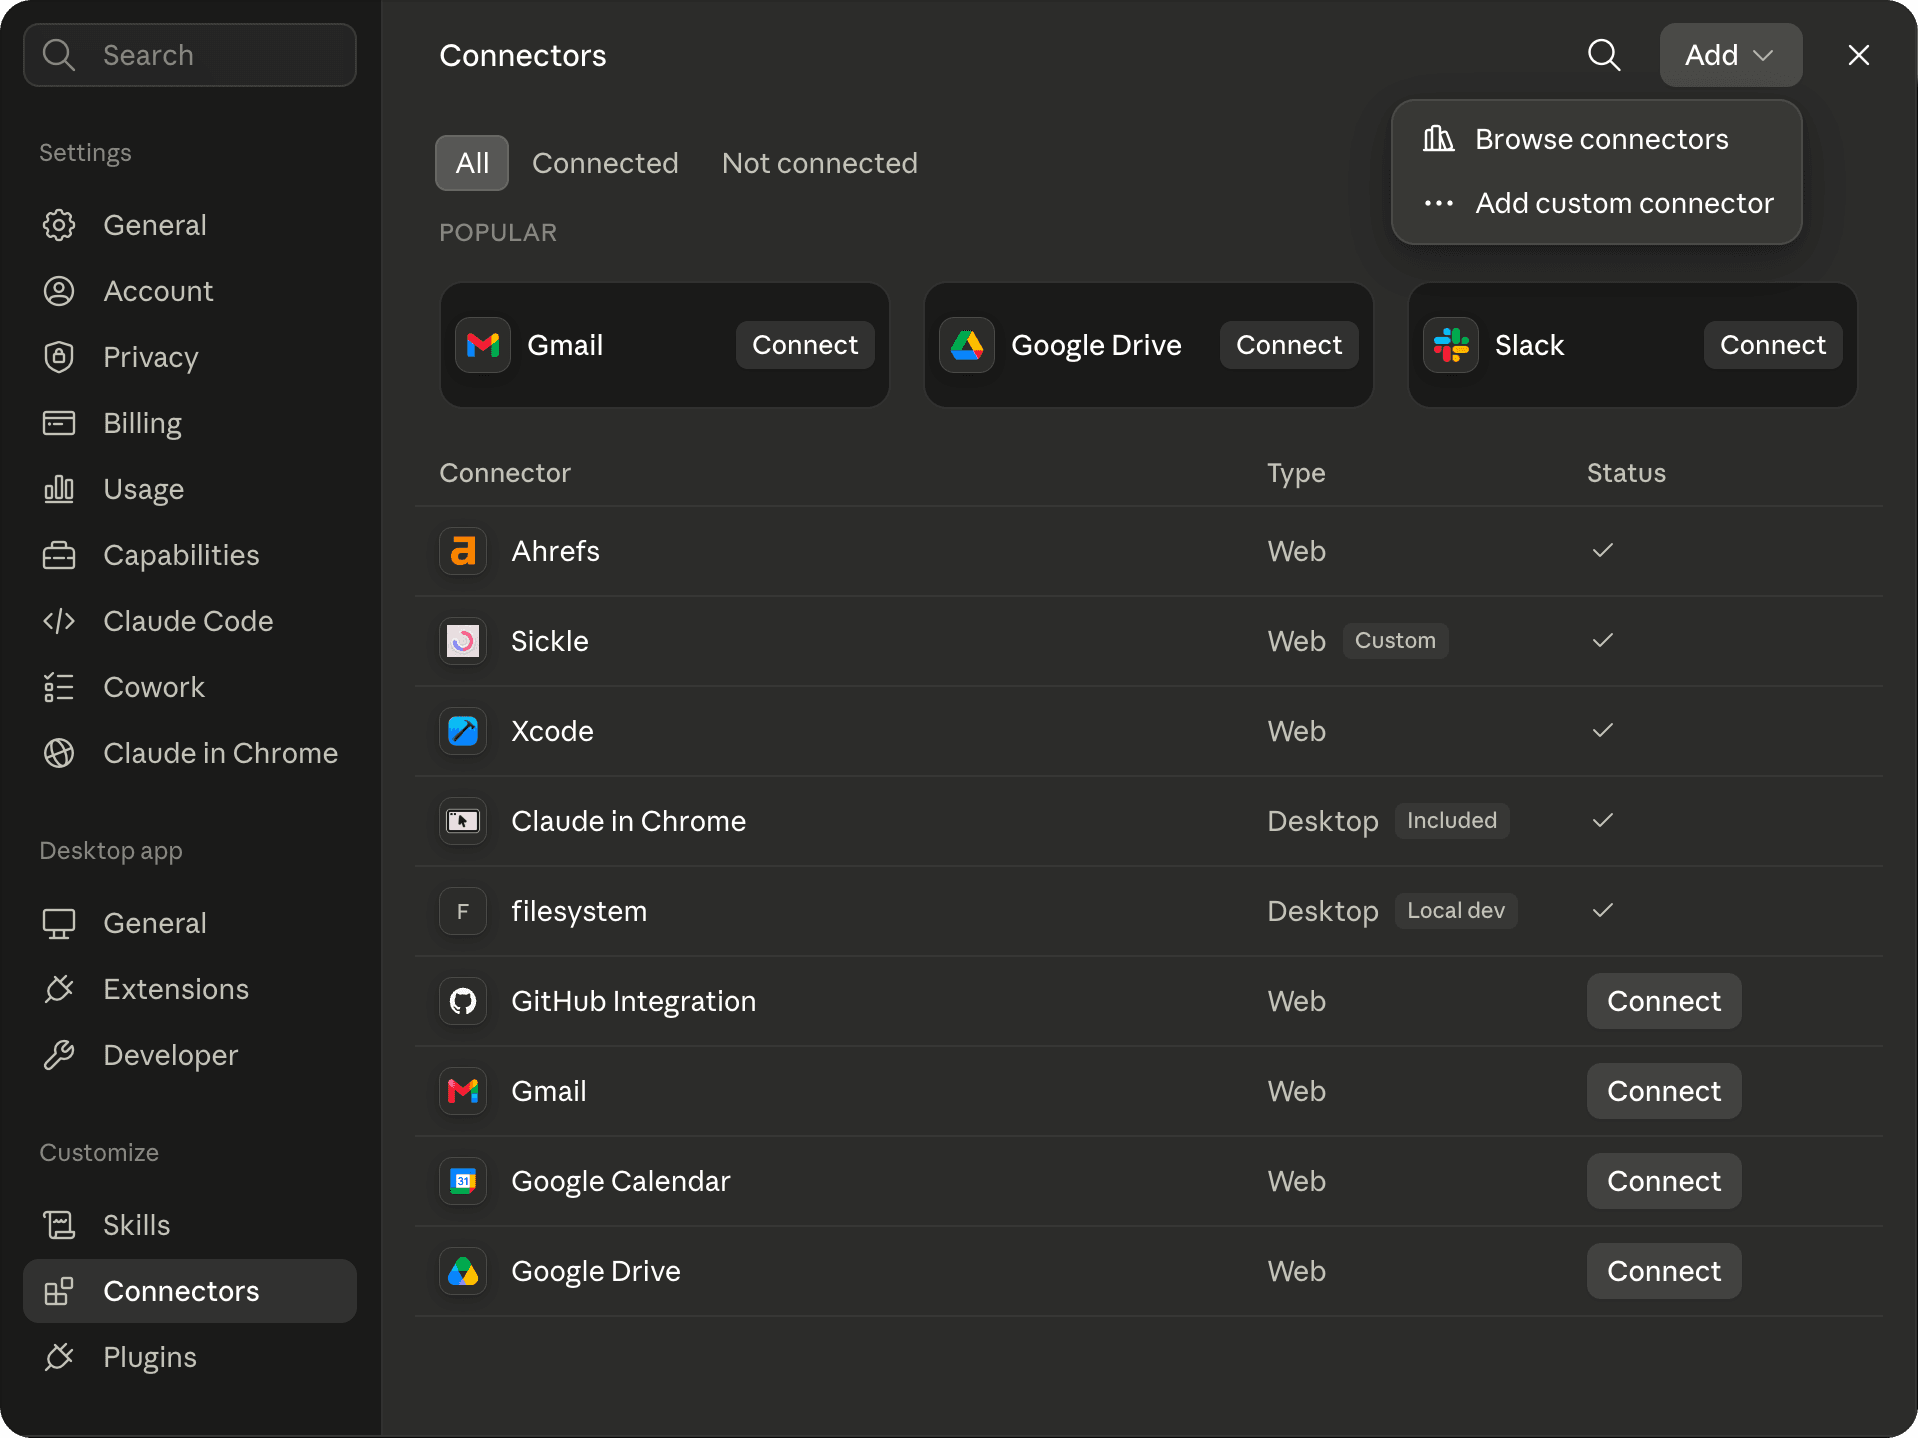Go to Usage settings in the sidebar

tap(190, 489)
